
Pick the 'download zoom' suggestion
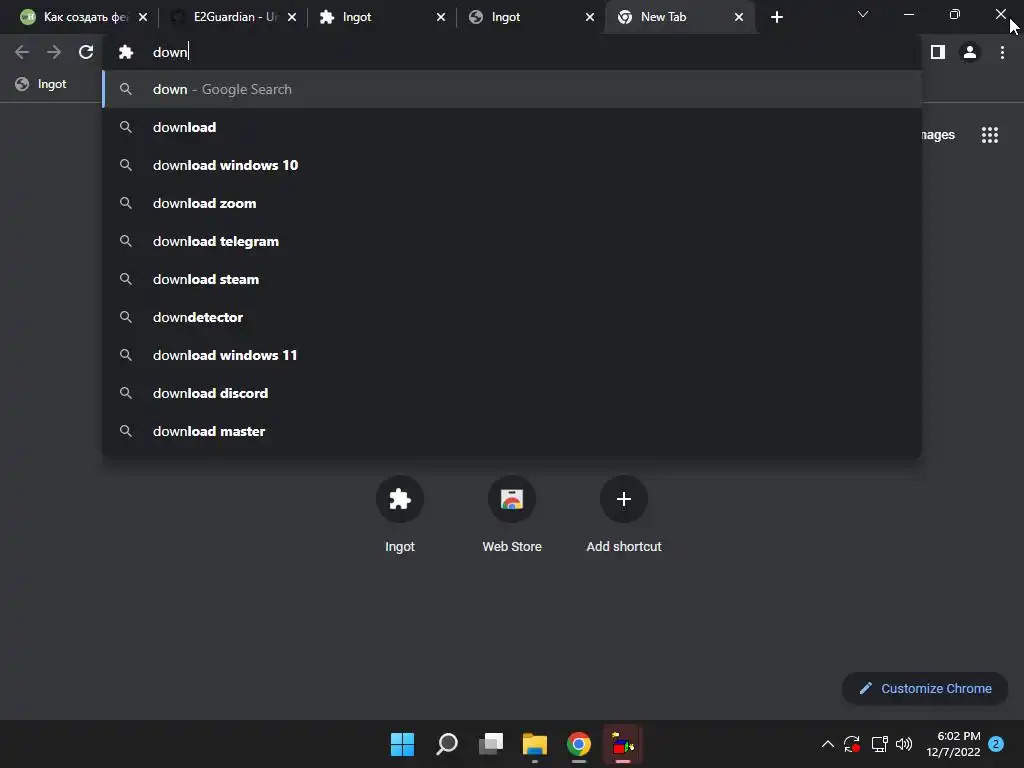pos(512,203)
